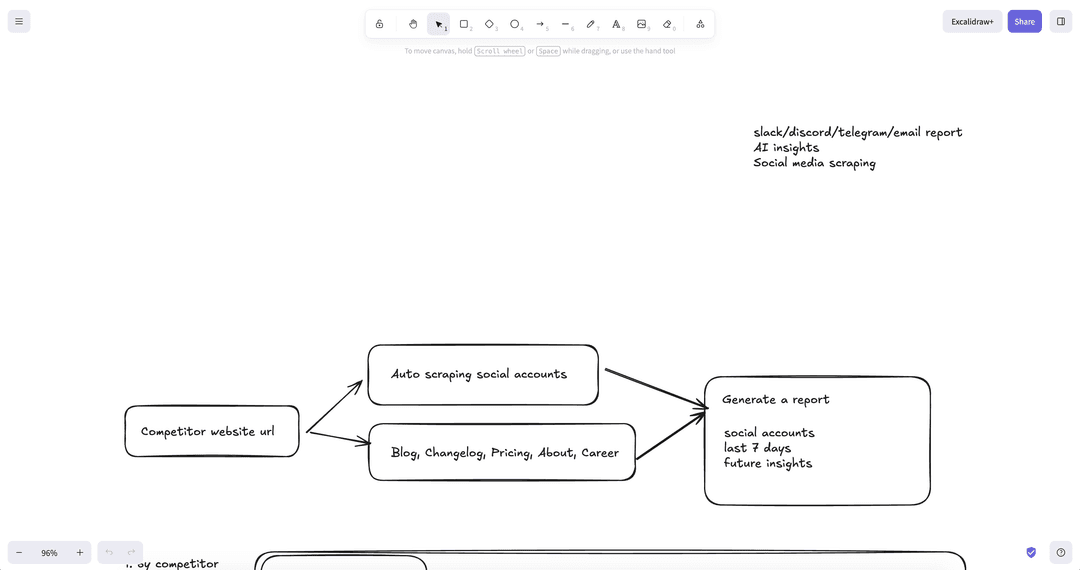
Task: Click the 'last 7 days' text
Action: pos(757,448)
